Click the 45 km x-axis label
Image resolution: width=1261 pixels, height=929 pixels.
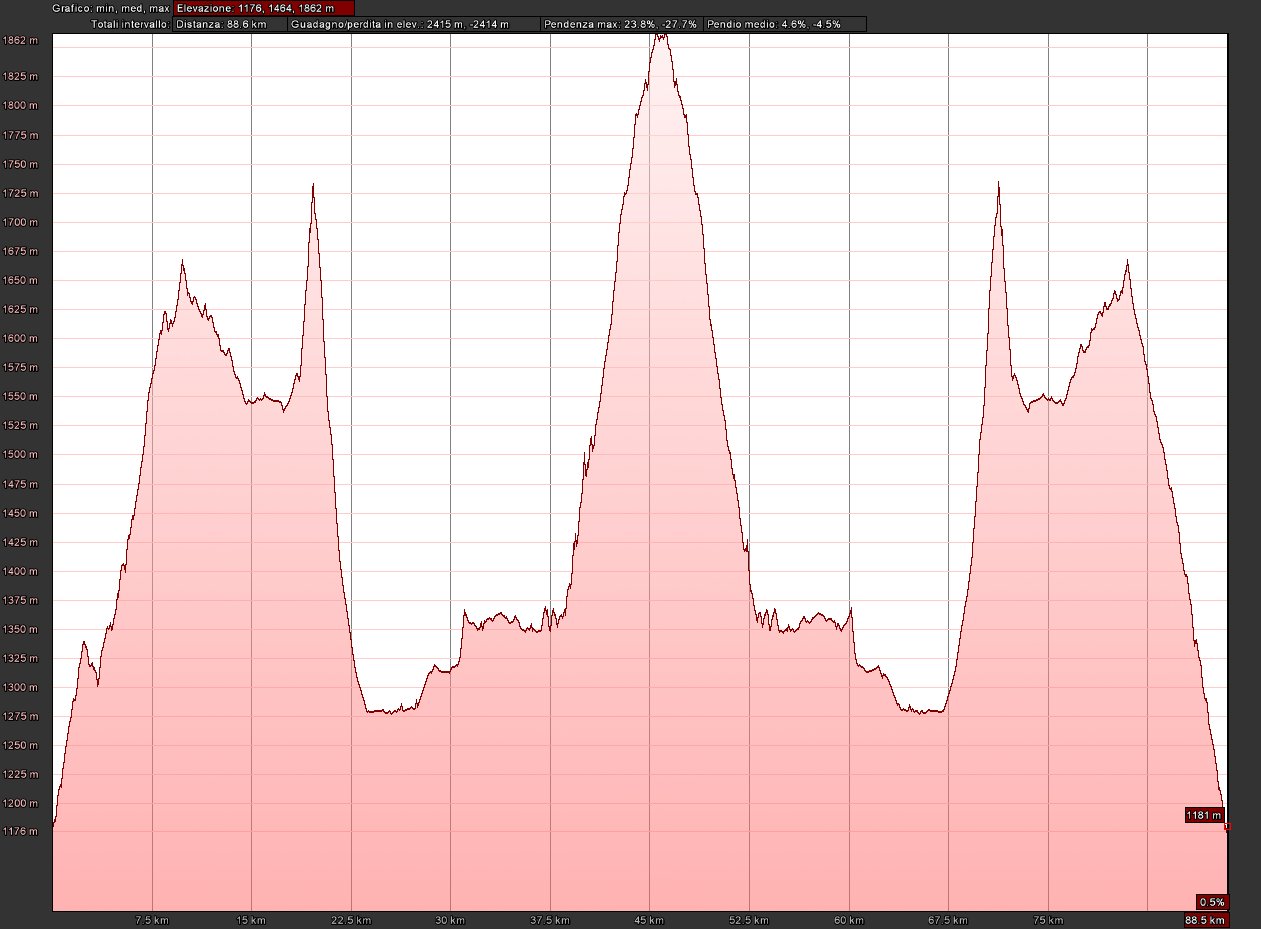point(650,920)
